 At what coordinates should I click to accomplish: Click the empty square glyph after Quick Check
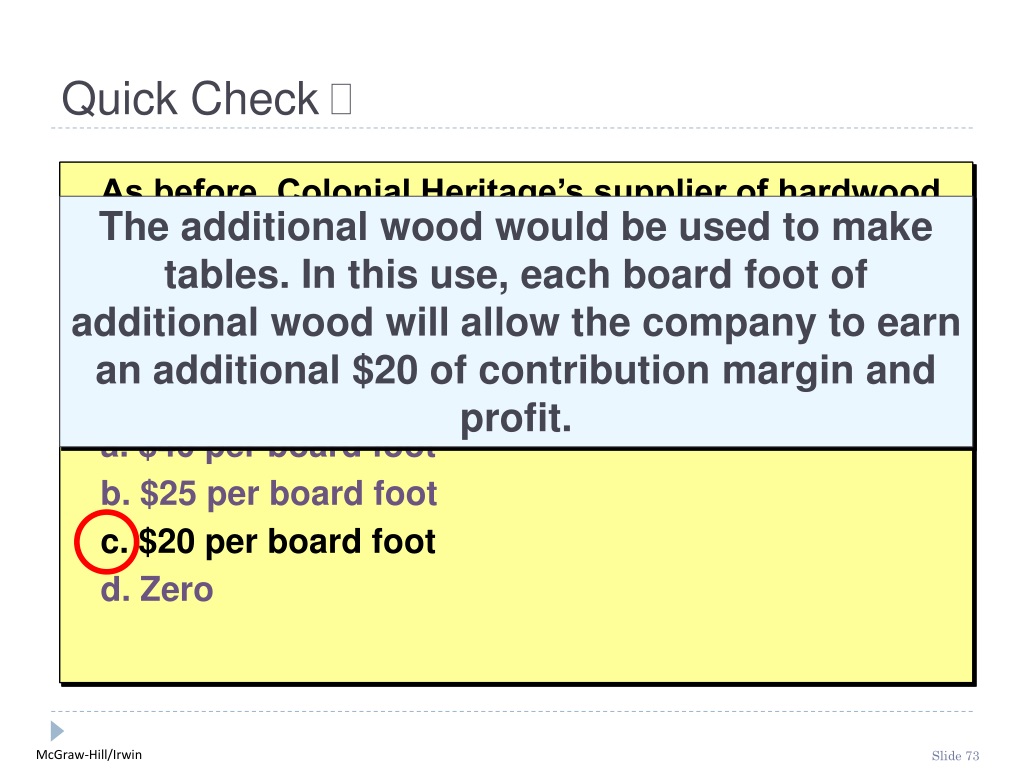click(x=341, y=99)
